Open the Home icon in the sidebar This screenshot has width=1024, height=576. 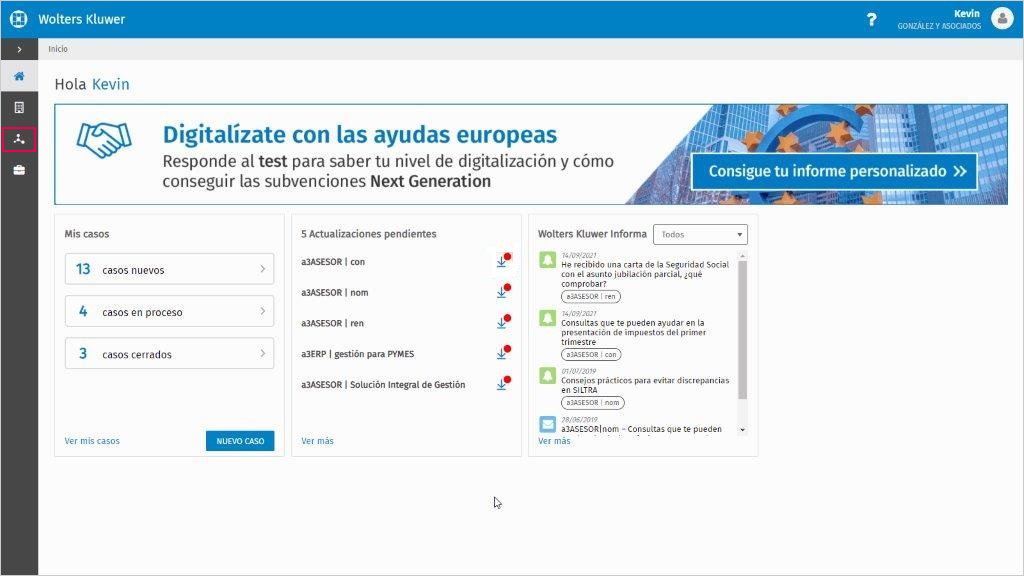click(19, 76)
